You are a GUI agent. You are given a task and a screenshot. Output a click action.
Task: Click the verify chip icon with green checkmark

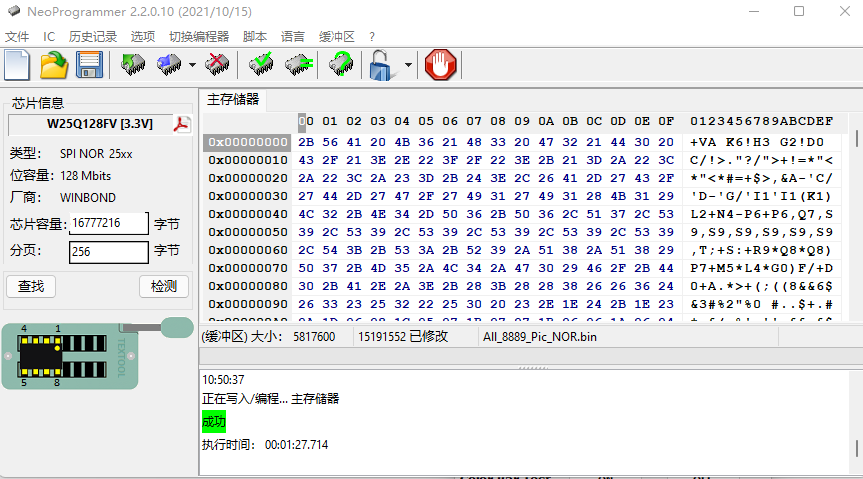pyautogui.click(x=262, y=65)
